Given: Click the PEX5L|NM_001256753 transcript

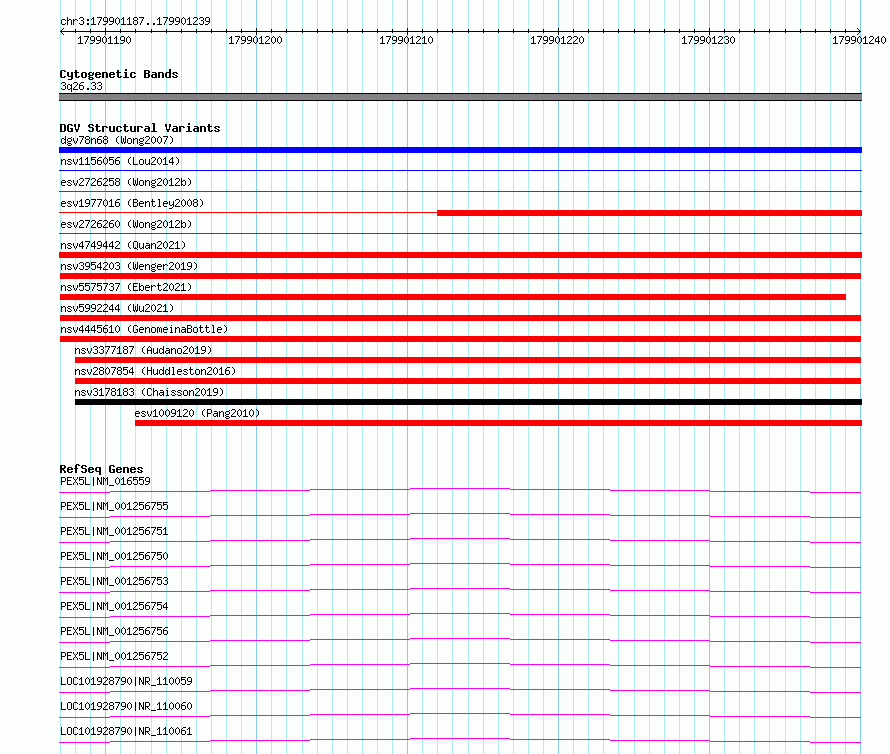Looking at the screenshot, I should pyautogui.click(x=114, y=581).
